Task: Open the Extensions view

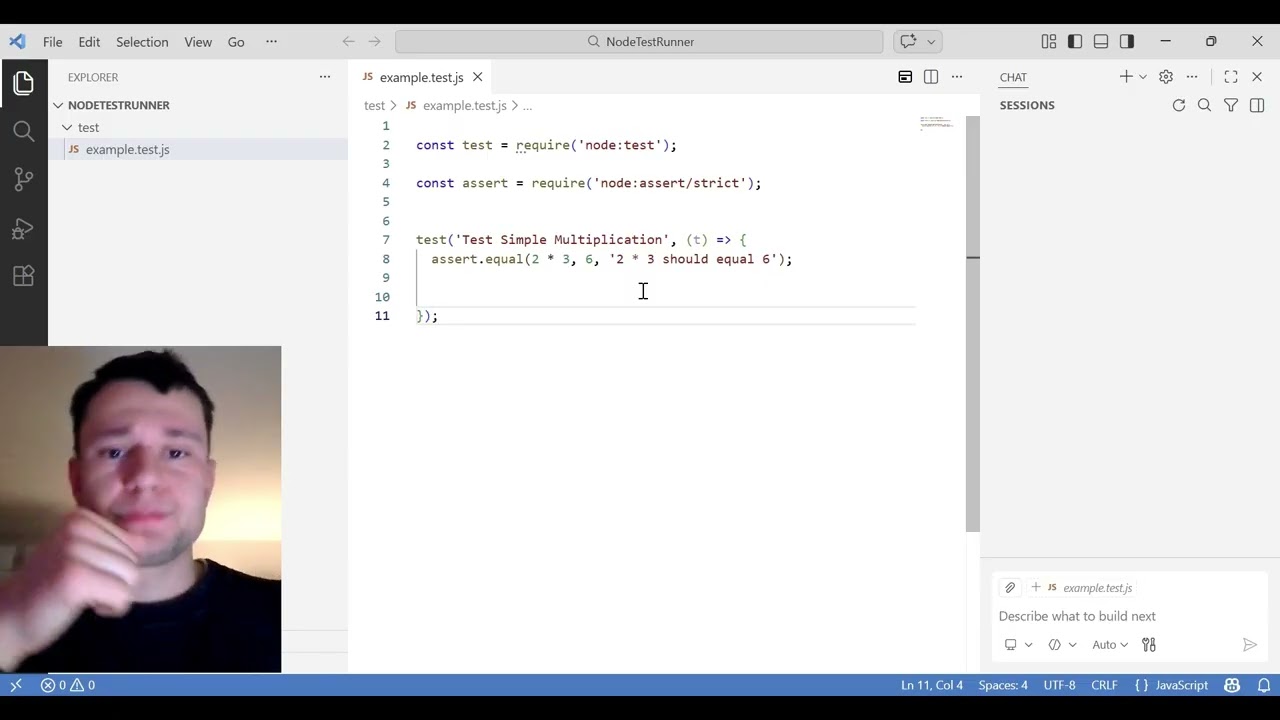Action: 24,276
